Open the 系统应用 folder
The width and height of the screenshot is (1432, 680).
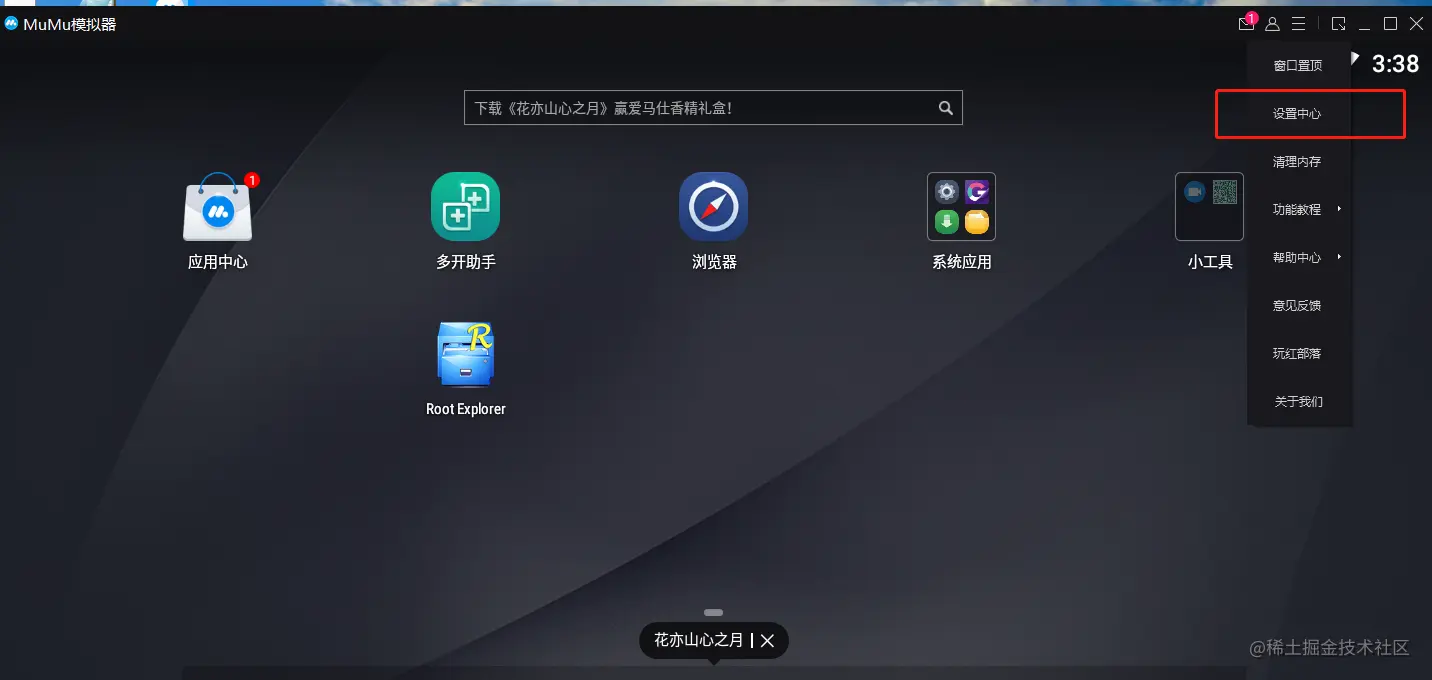[961, 207]
